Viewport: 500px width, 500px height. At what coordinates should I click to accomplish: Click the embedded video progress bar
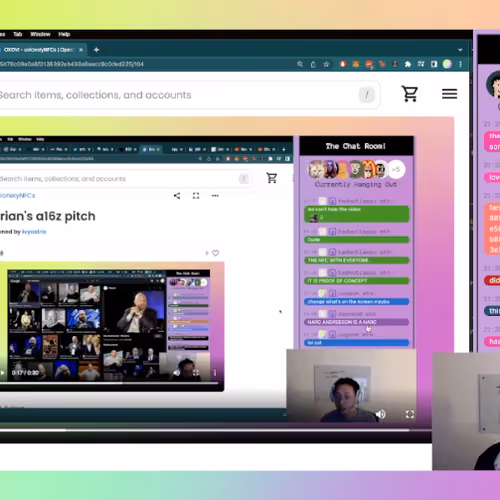pyautogui.click(x=109, y=383)
